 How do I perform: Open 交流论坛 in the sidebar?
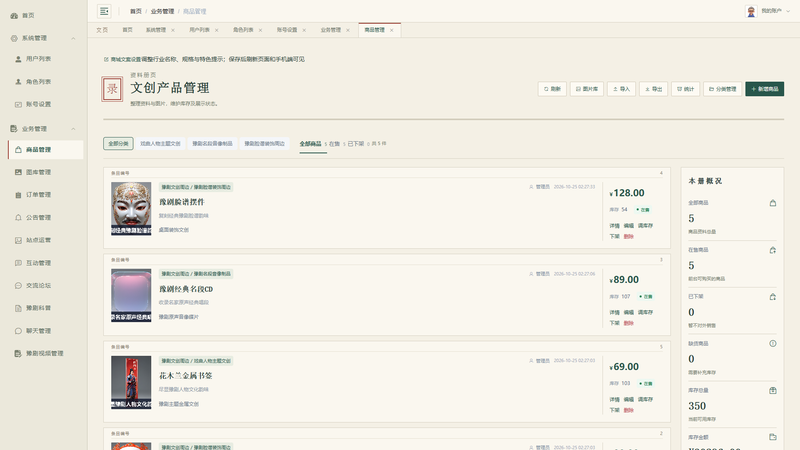(38, 285)
